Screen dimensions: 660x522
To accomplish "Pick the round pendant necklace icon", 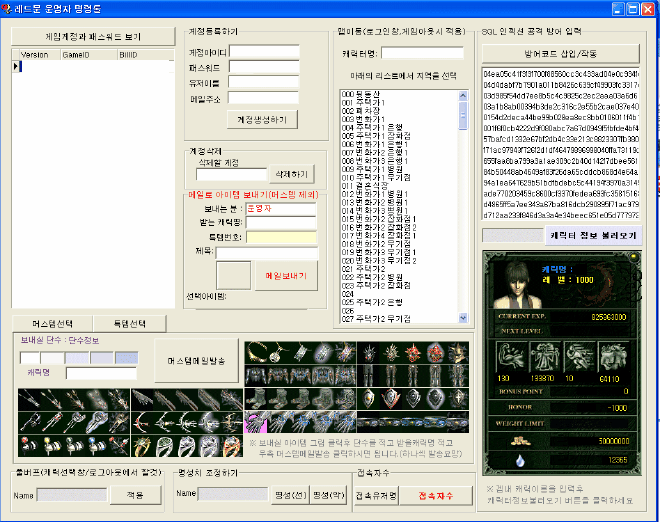I will 278,352.
